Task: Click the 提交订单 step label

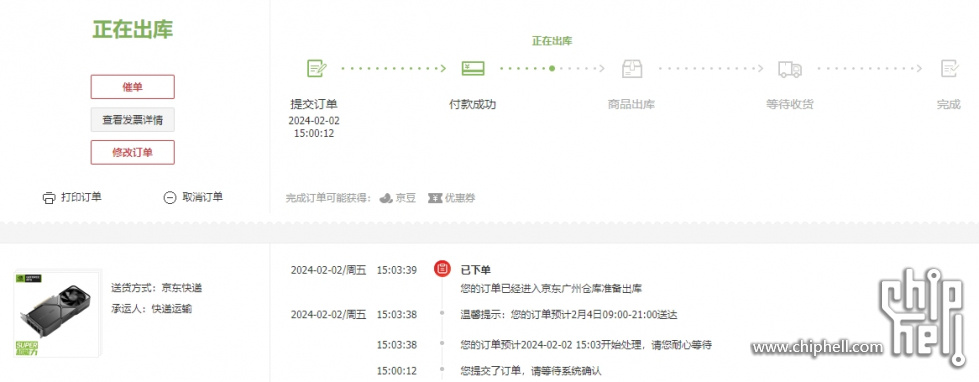Action: point(314,104)
